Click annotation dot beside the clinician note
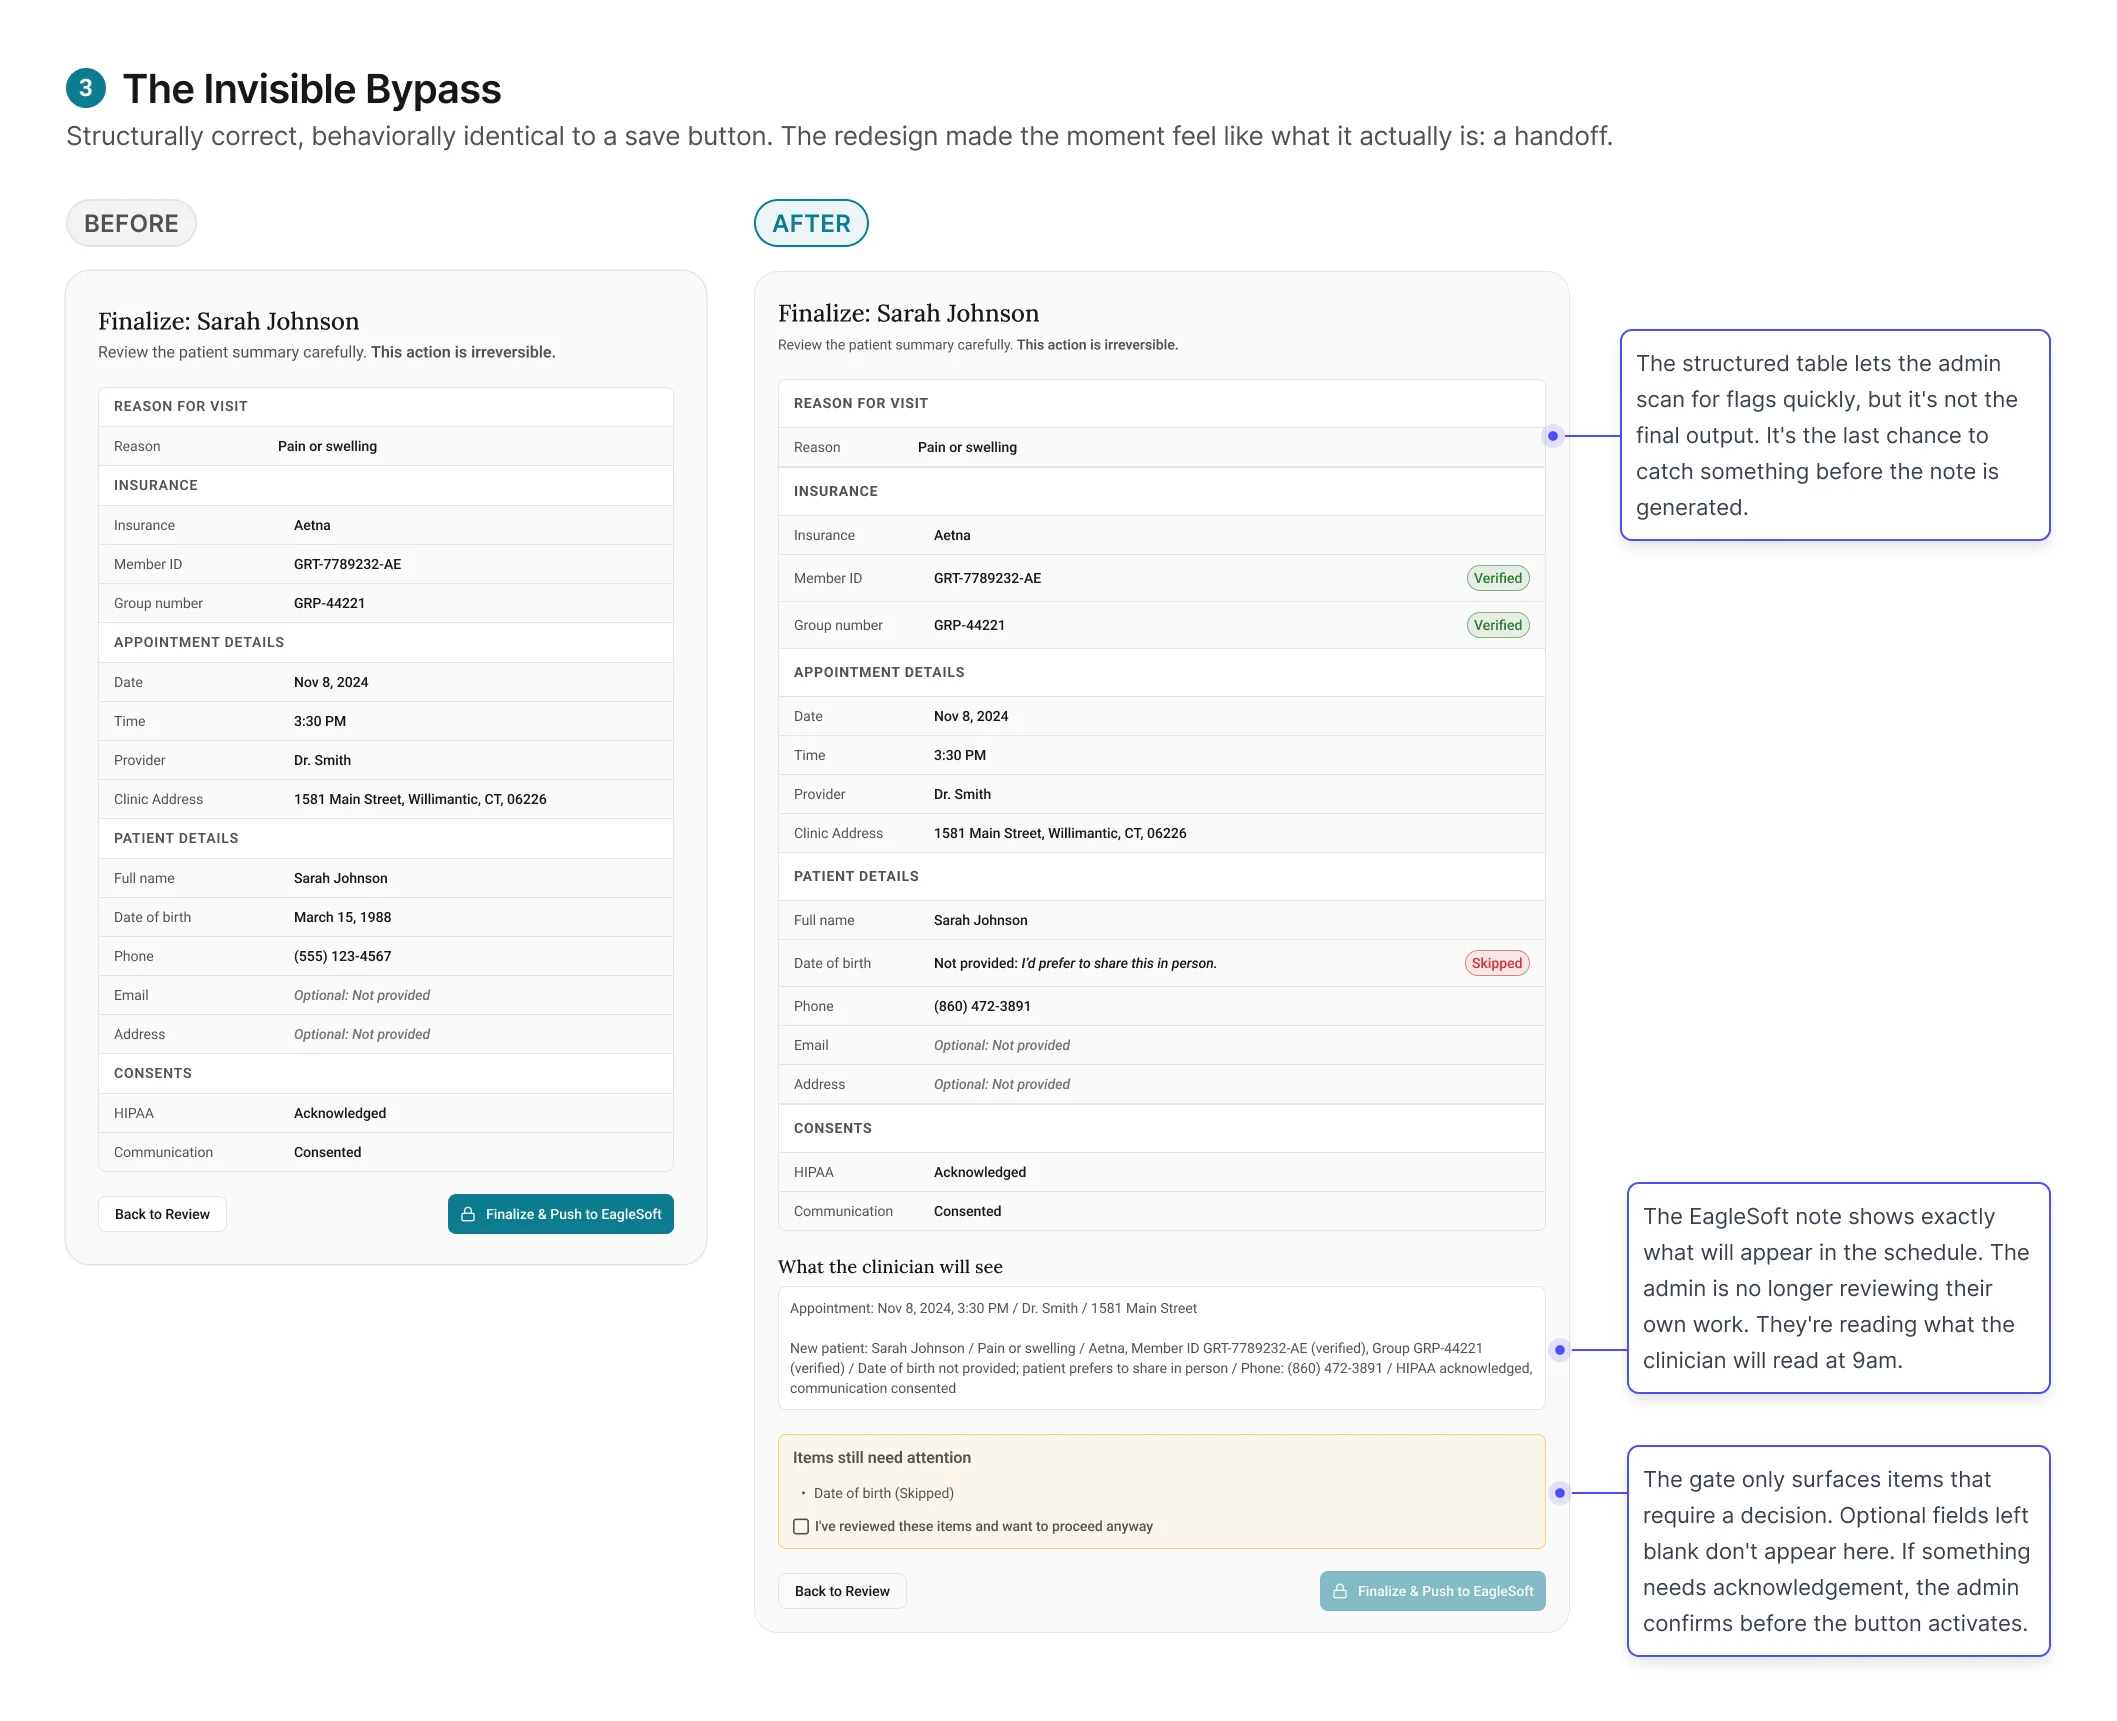This screenshot has width=2117, height=1721. click(1559, 1350)
